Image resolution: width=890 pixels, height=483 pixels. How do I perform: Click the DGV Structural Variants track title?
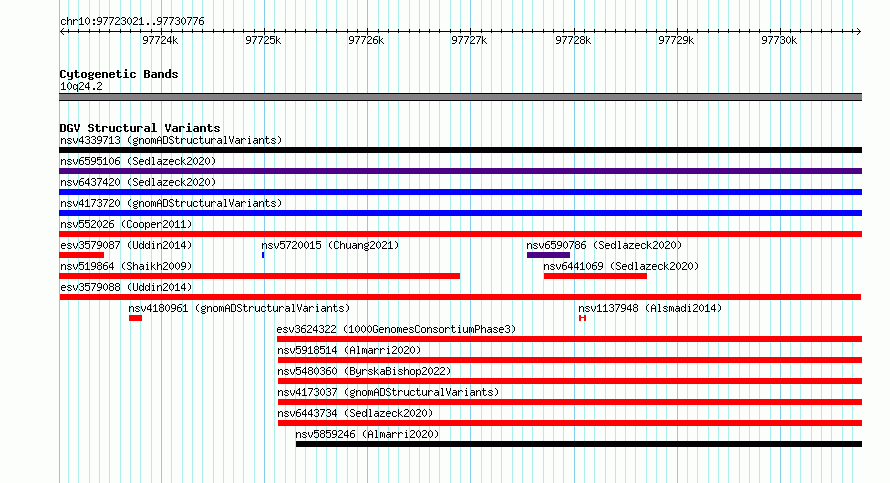(x=140, y=128)
